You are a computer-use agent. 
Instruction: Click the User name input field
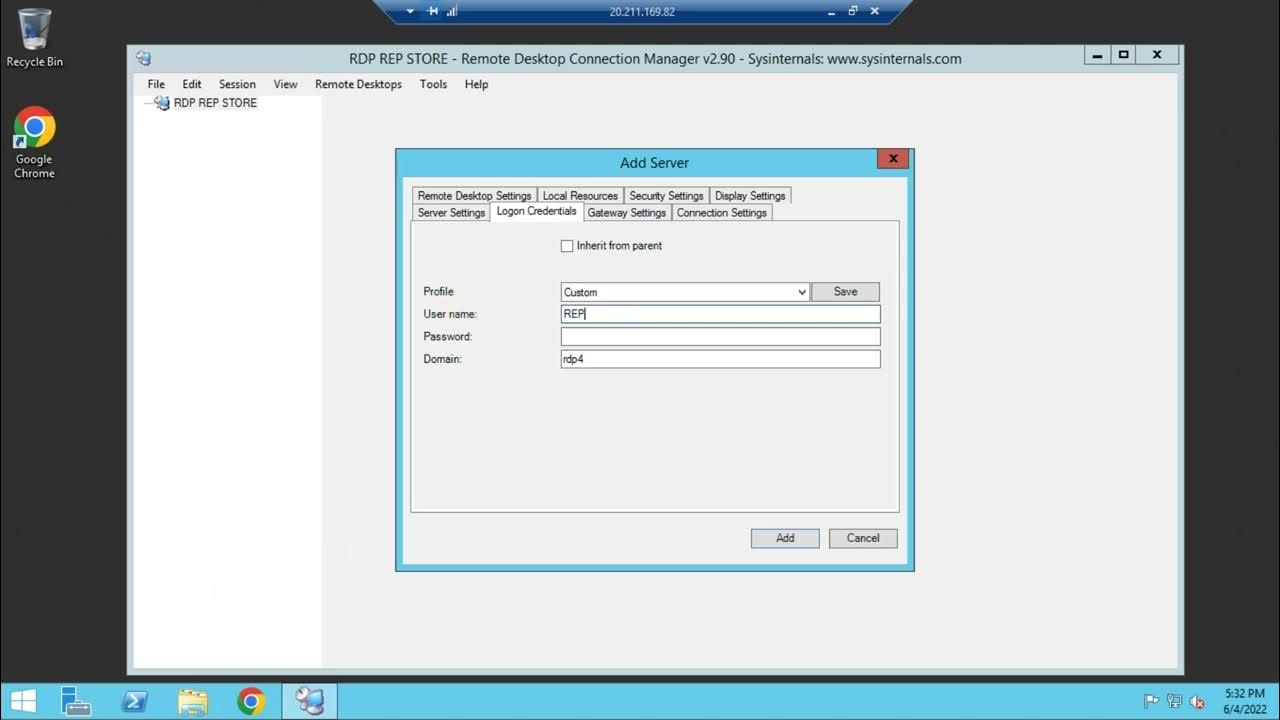point(720,314)
